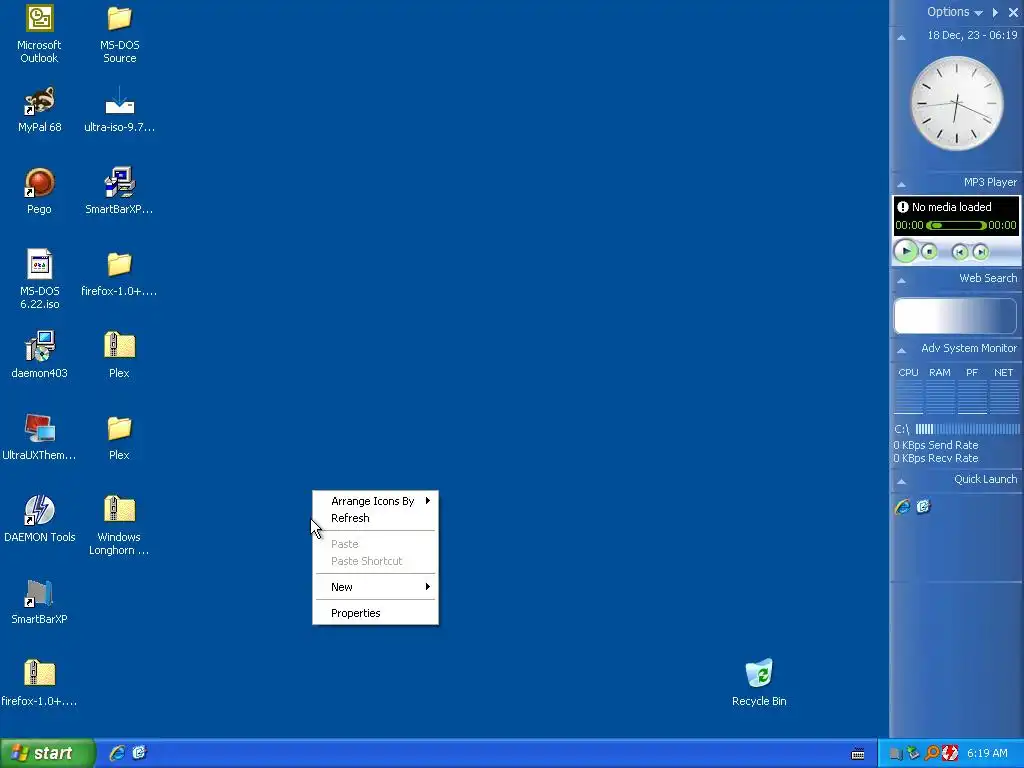This screenshot has height=768, width=1024.
Task: Open the Start menu
Action: [48, 753]
